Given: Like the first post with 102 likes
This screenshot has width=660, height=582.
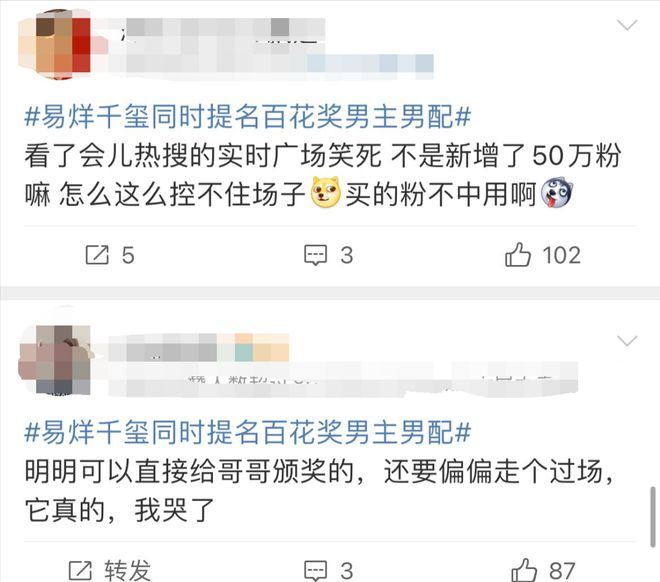Looking at the screenshot, I should pos(518,255).
